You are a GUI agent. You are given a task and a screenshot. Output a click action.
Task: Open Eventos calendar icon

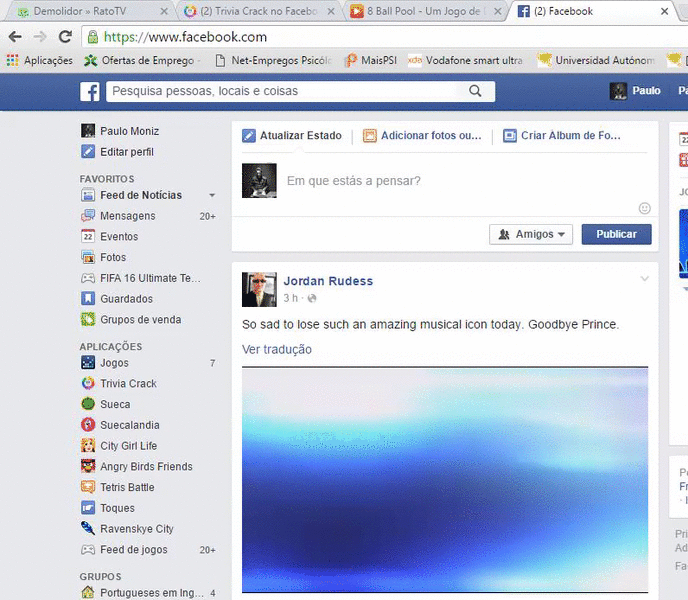89,237
